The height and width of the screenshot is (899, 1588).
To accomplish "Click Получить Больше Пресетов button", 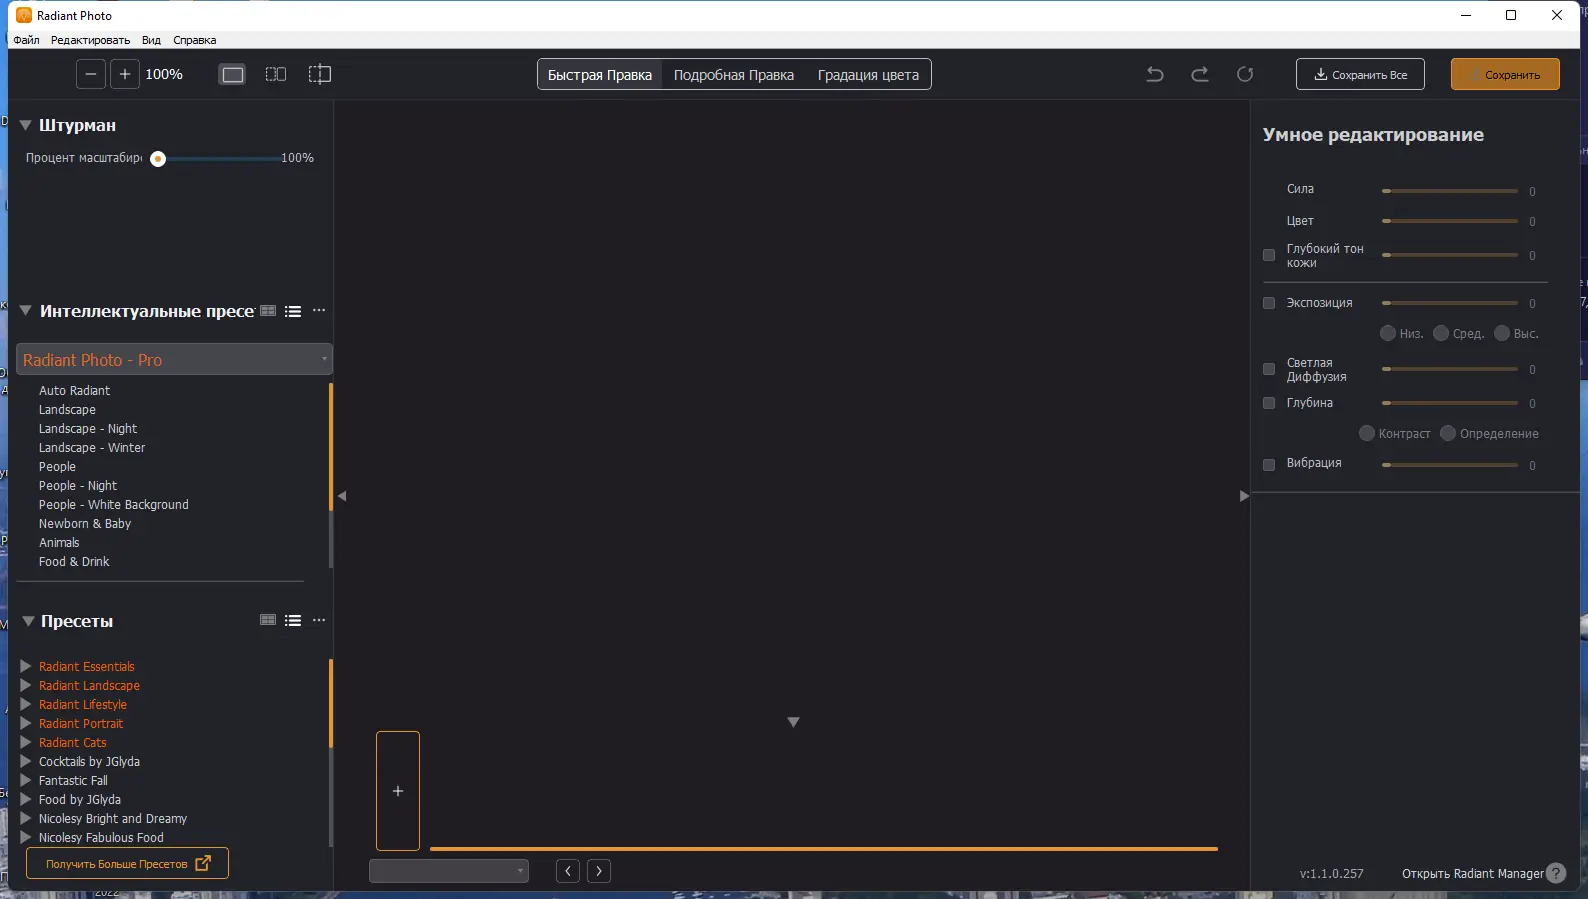I will (x=127, y=863).
